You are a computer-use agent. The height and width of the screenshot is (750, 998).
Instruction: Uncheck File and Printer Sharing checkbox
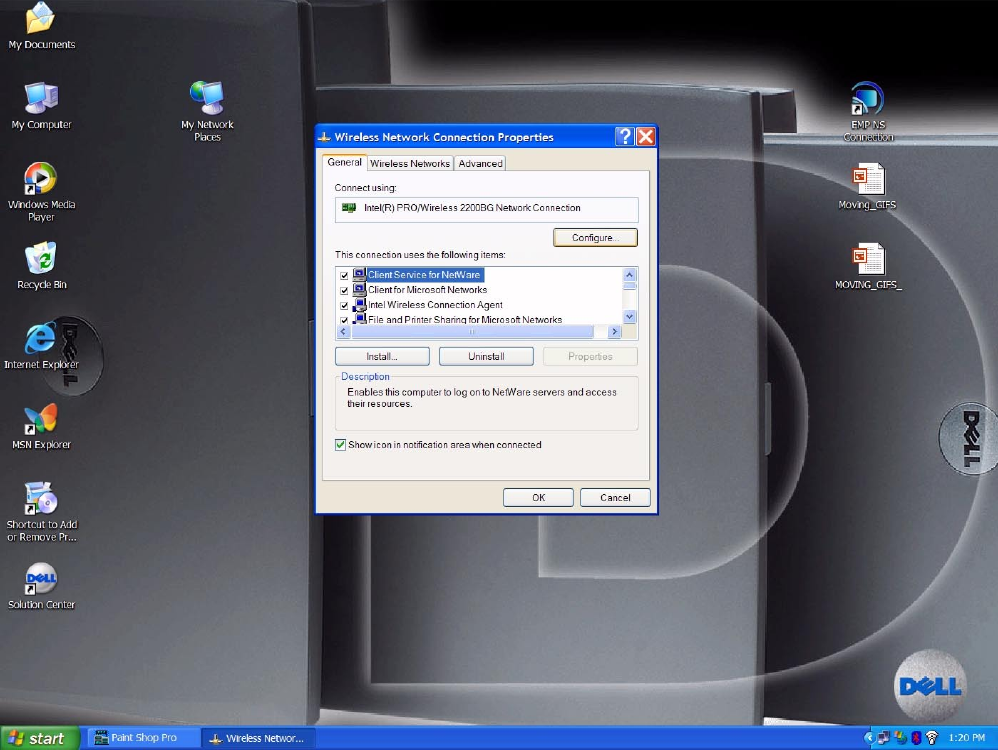coord(344,320)
